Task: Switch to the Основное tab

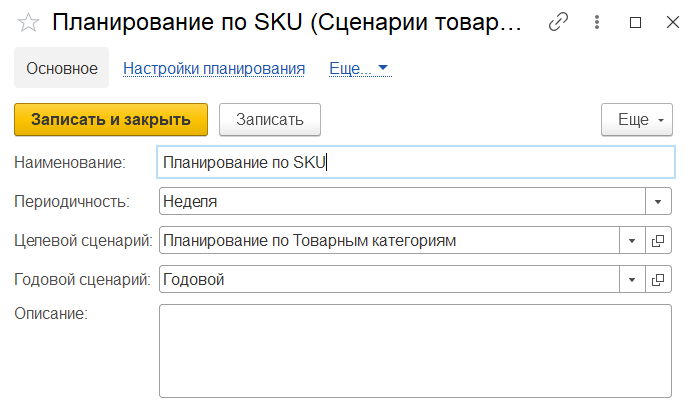Action: (62, 69)
